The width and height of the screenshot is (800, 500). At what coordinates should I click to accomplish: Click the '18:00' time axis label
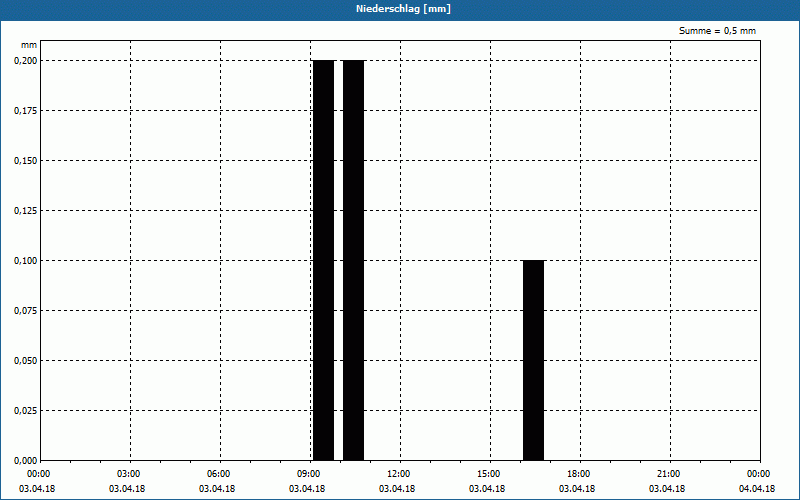pos(579,474)
